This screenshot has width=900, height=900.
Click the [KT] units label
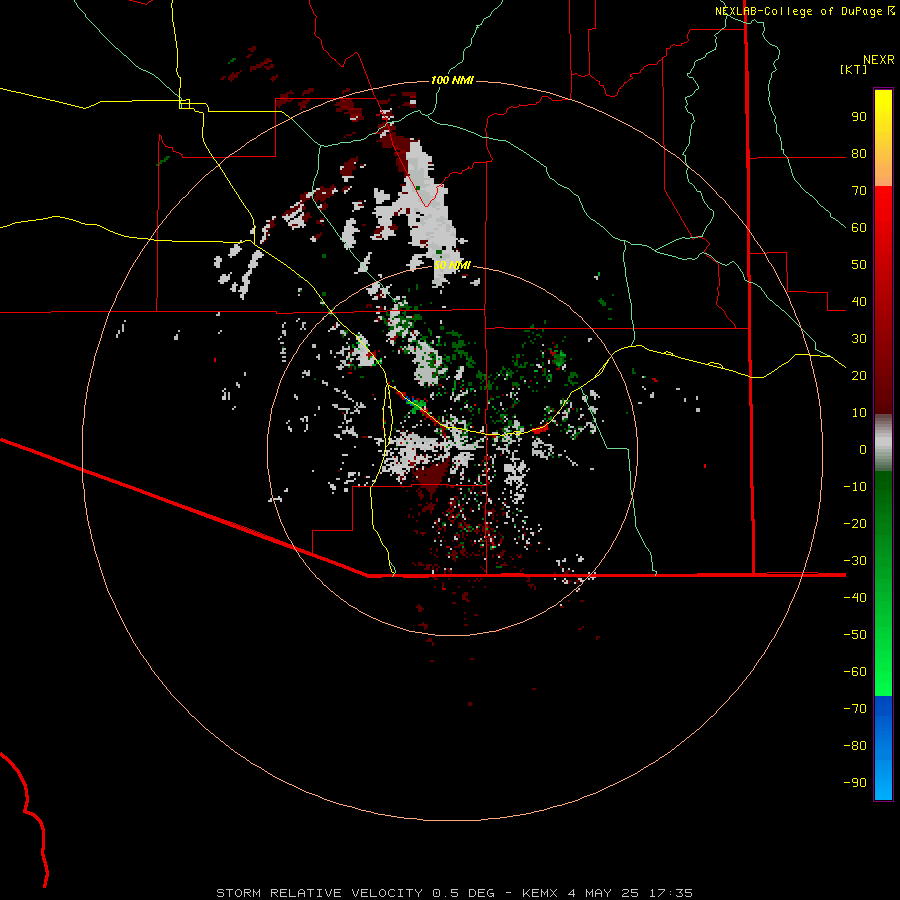coord(853,69)
